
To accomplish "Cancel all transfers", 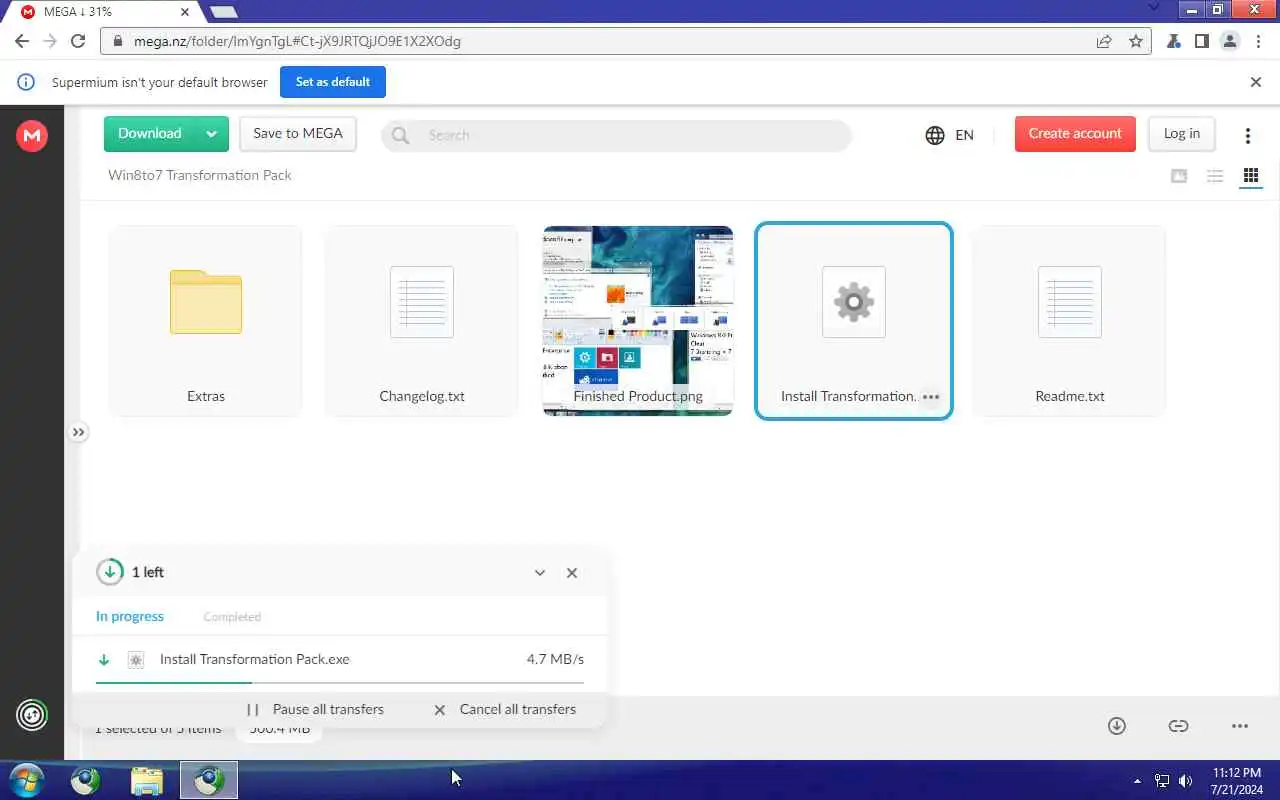I will coord(505,709).
